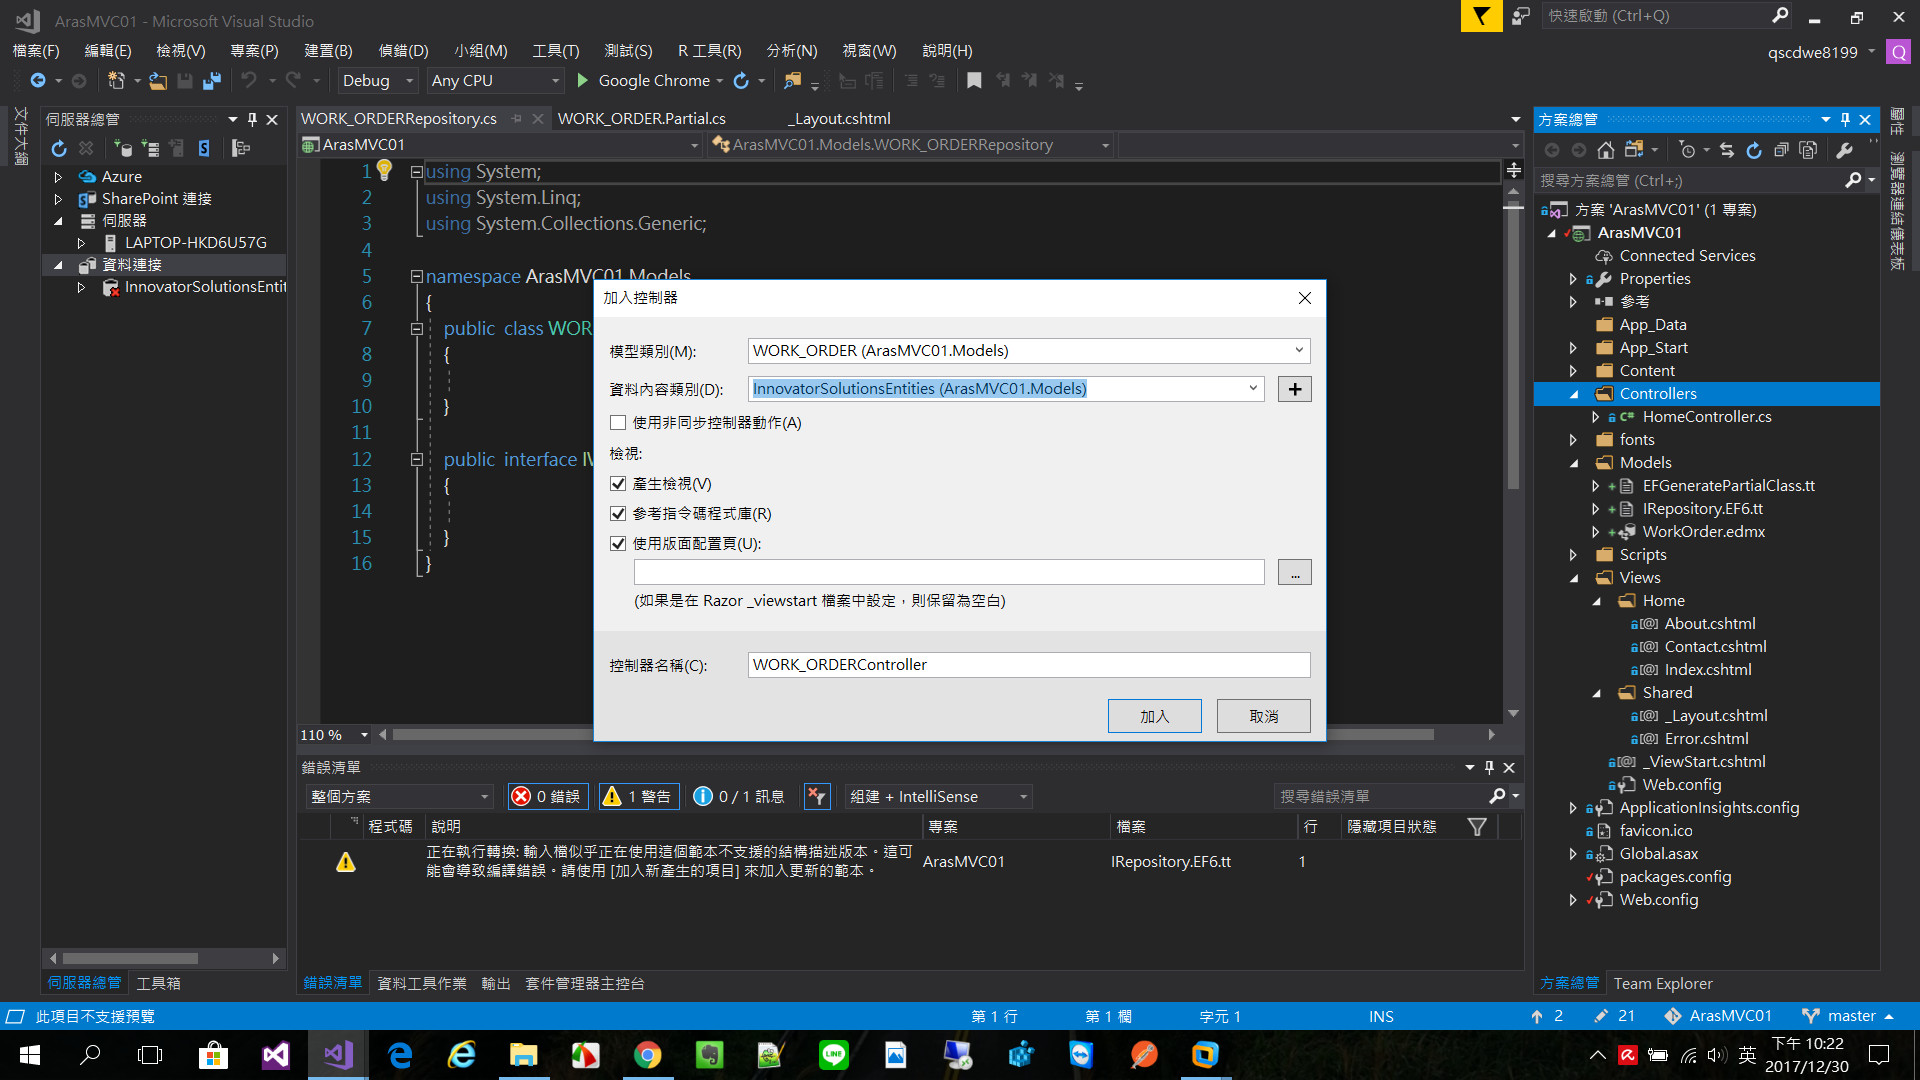This screenshot has width=1920, height=1080.
Task: Expand the Scripts folder in Solution Explorer
Action: click(1573, 555)
